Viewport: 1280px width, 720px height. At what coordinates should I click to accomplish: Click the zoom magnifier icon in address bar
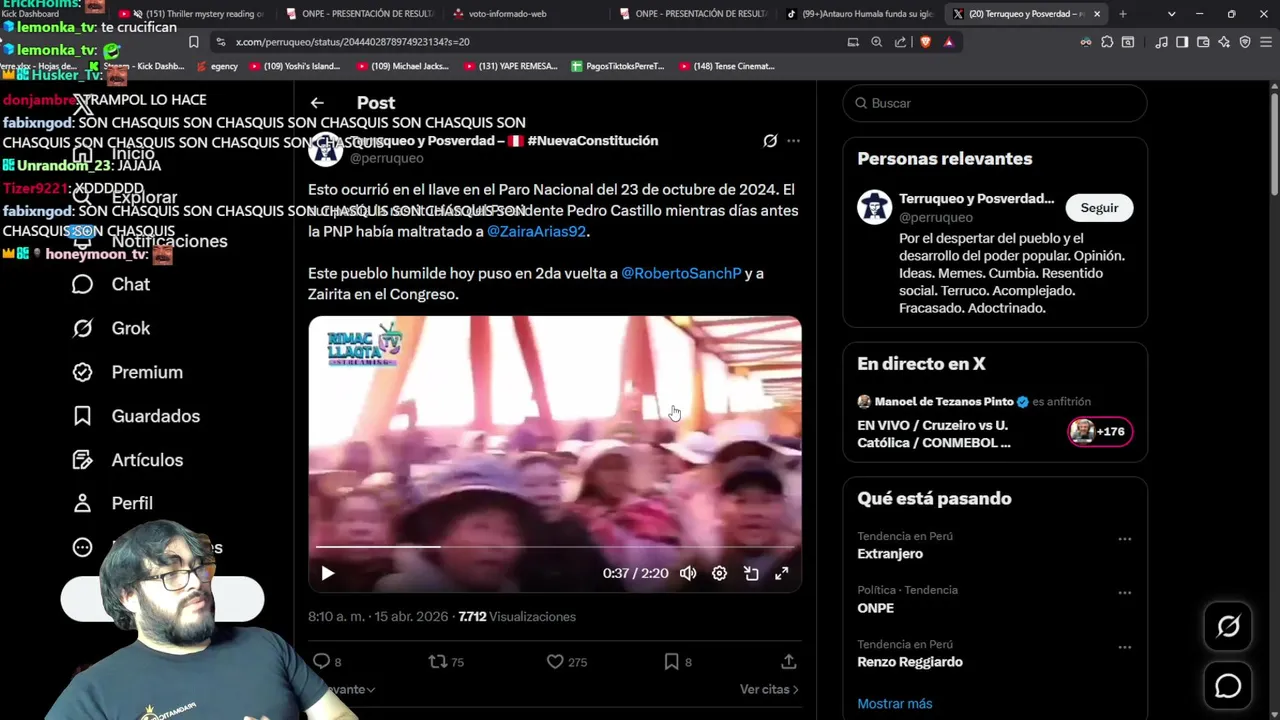click(x=877, y=42)
